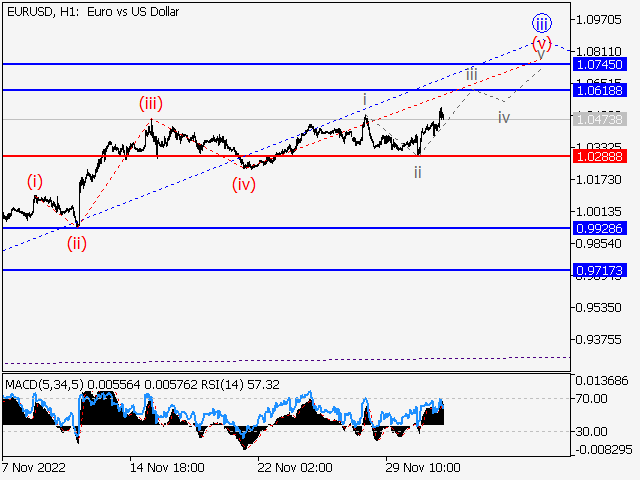640x480 pixels.
Task: Click the gray current price 1.04738 label
Action: pos(600,120)
